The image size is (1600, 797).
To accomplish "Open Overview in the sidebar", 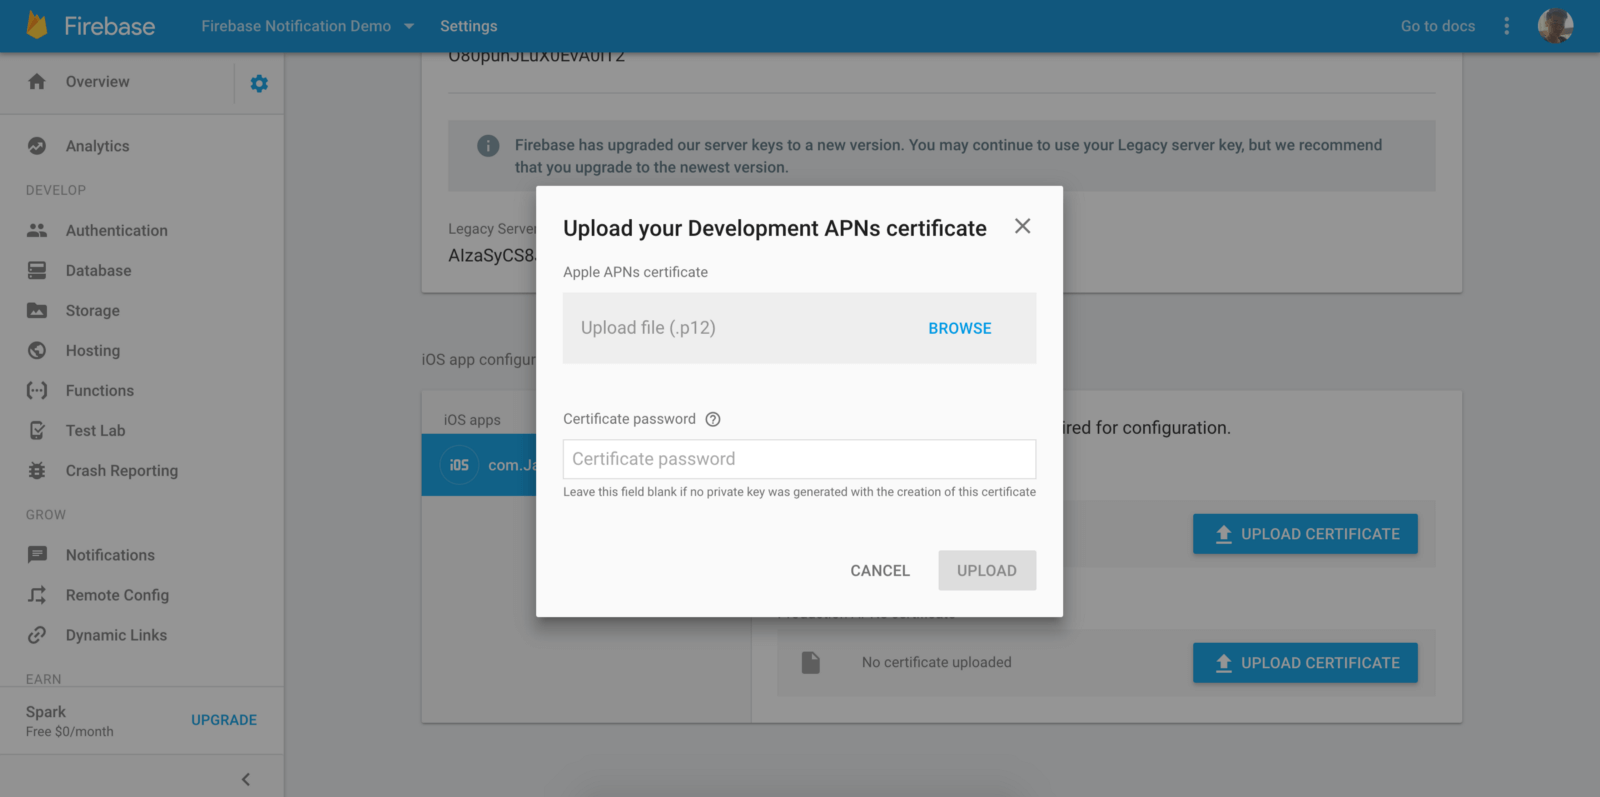I will [x=97, y=81].
